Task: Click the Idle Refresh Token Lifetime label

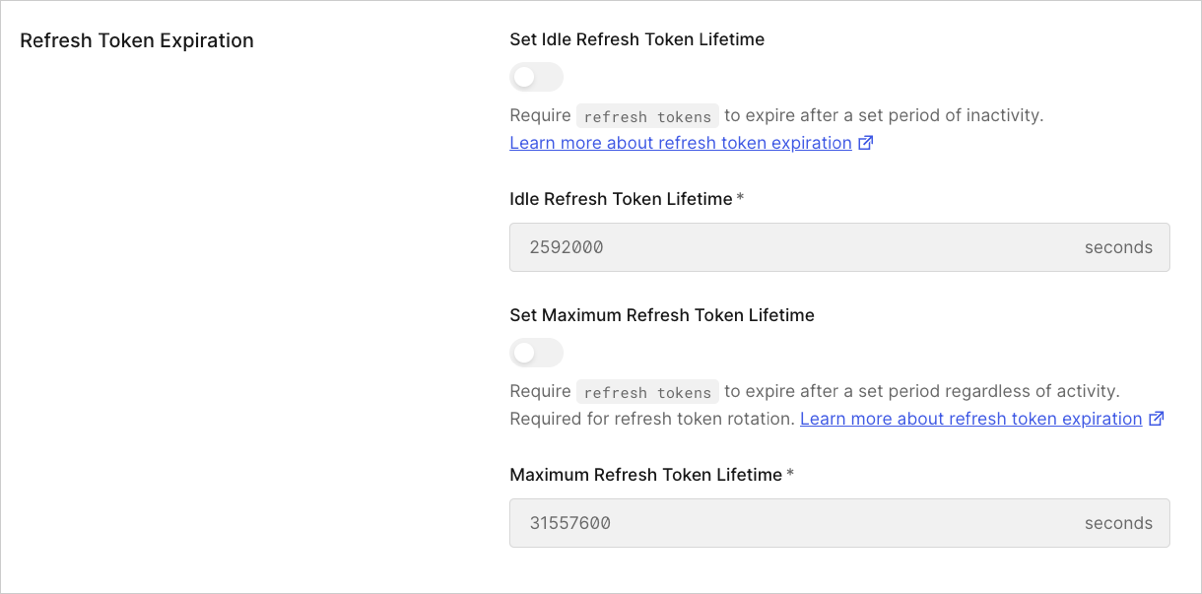Action: [627, 199]
